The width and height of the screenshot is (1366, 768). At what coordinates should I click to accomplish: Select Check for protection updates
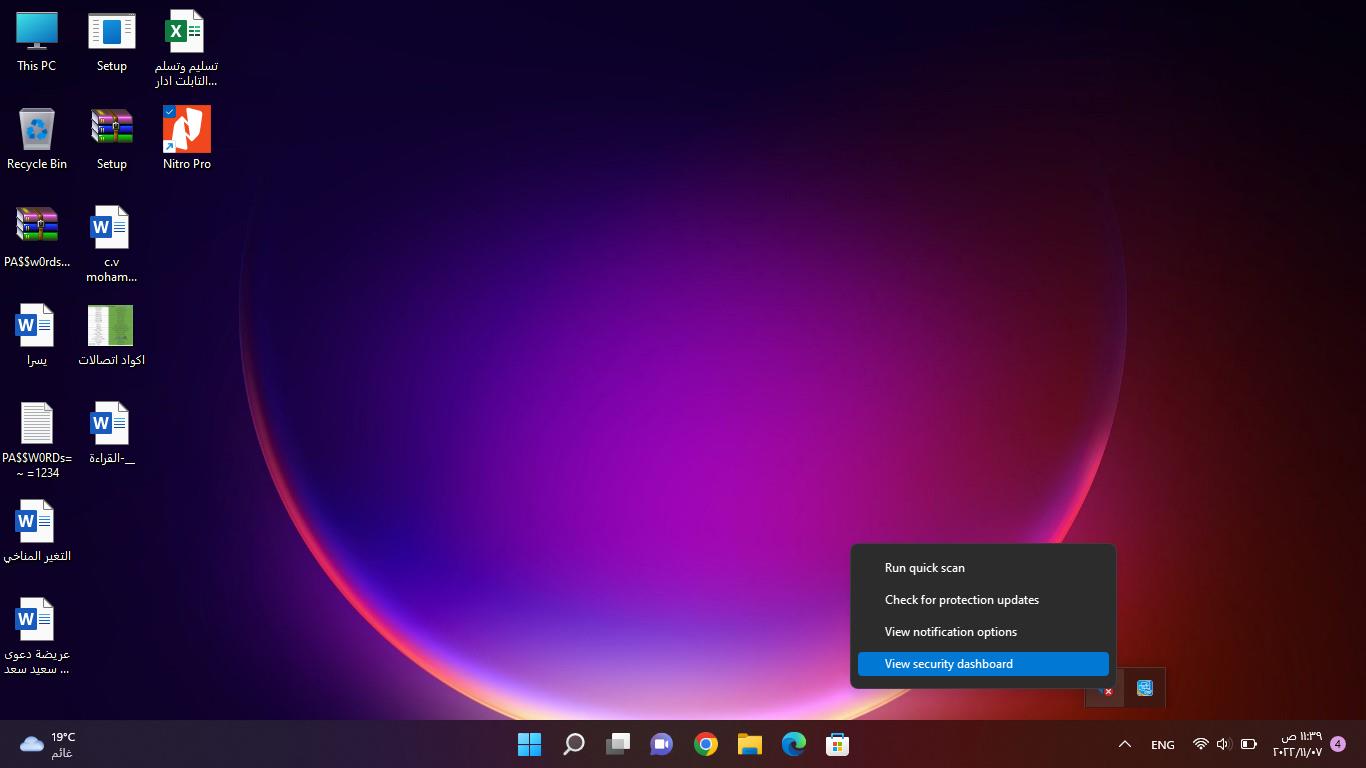point(961,600)
